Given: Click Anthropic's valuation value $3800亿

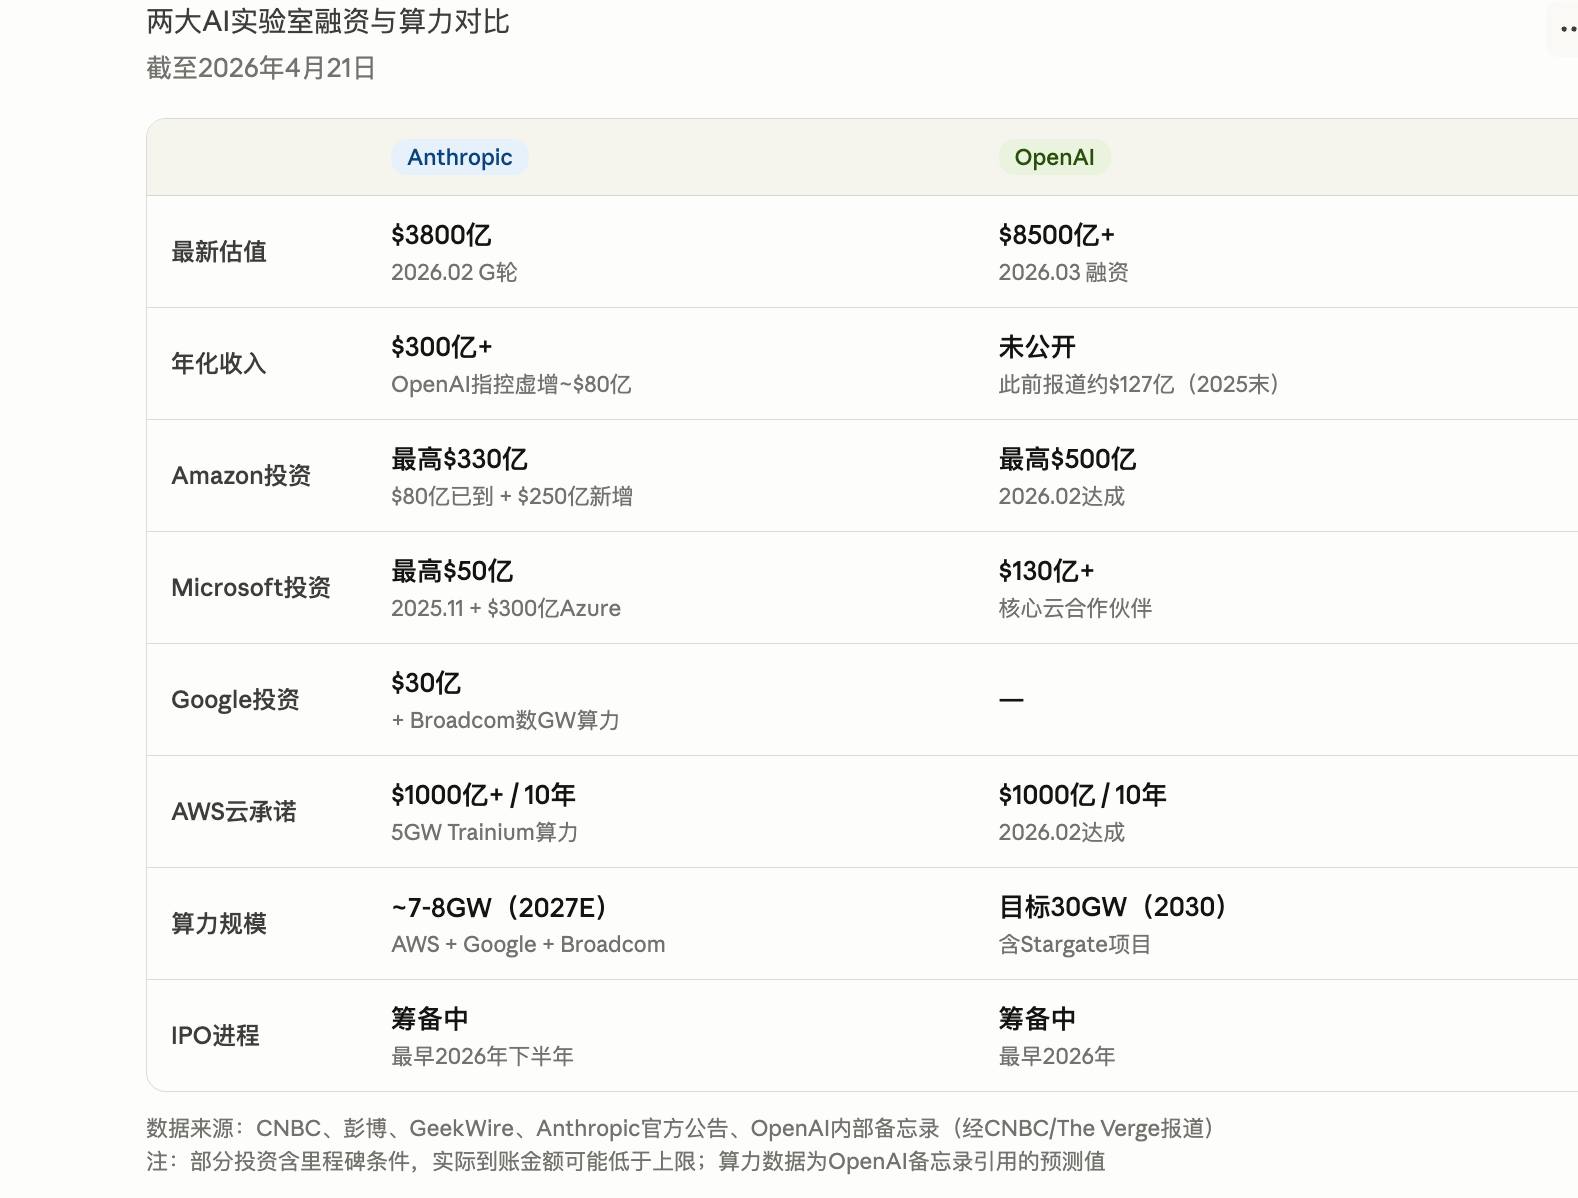Looking at the screenshot, I should click(441, 235).
